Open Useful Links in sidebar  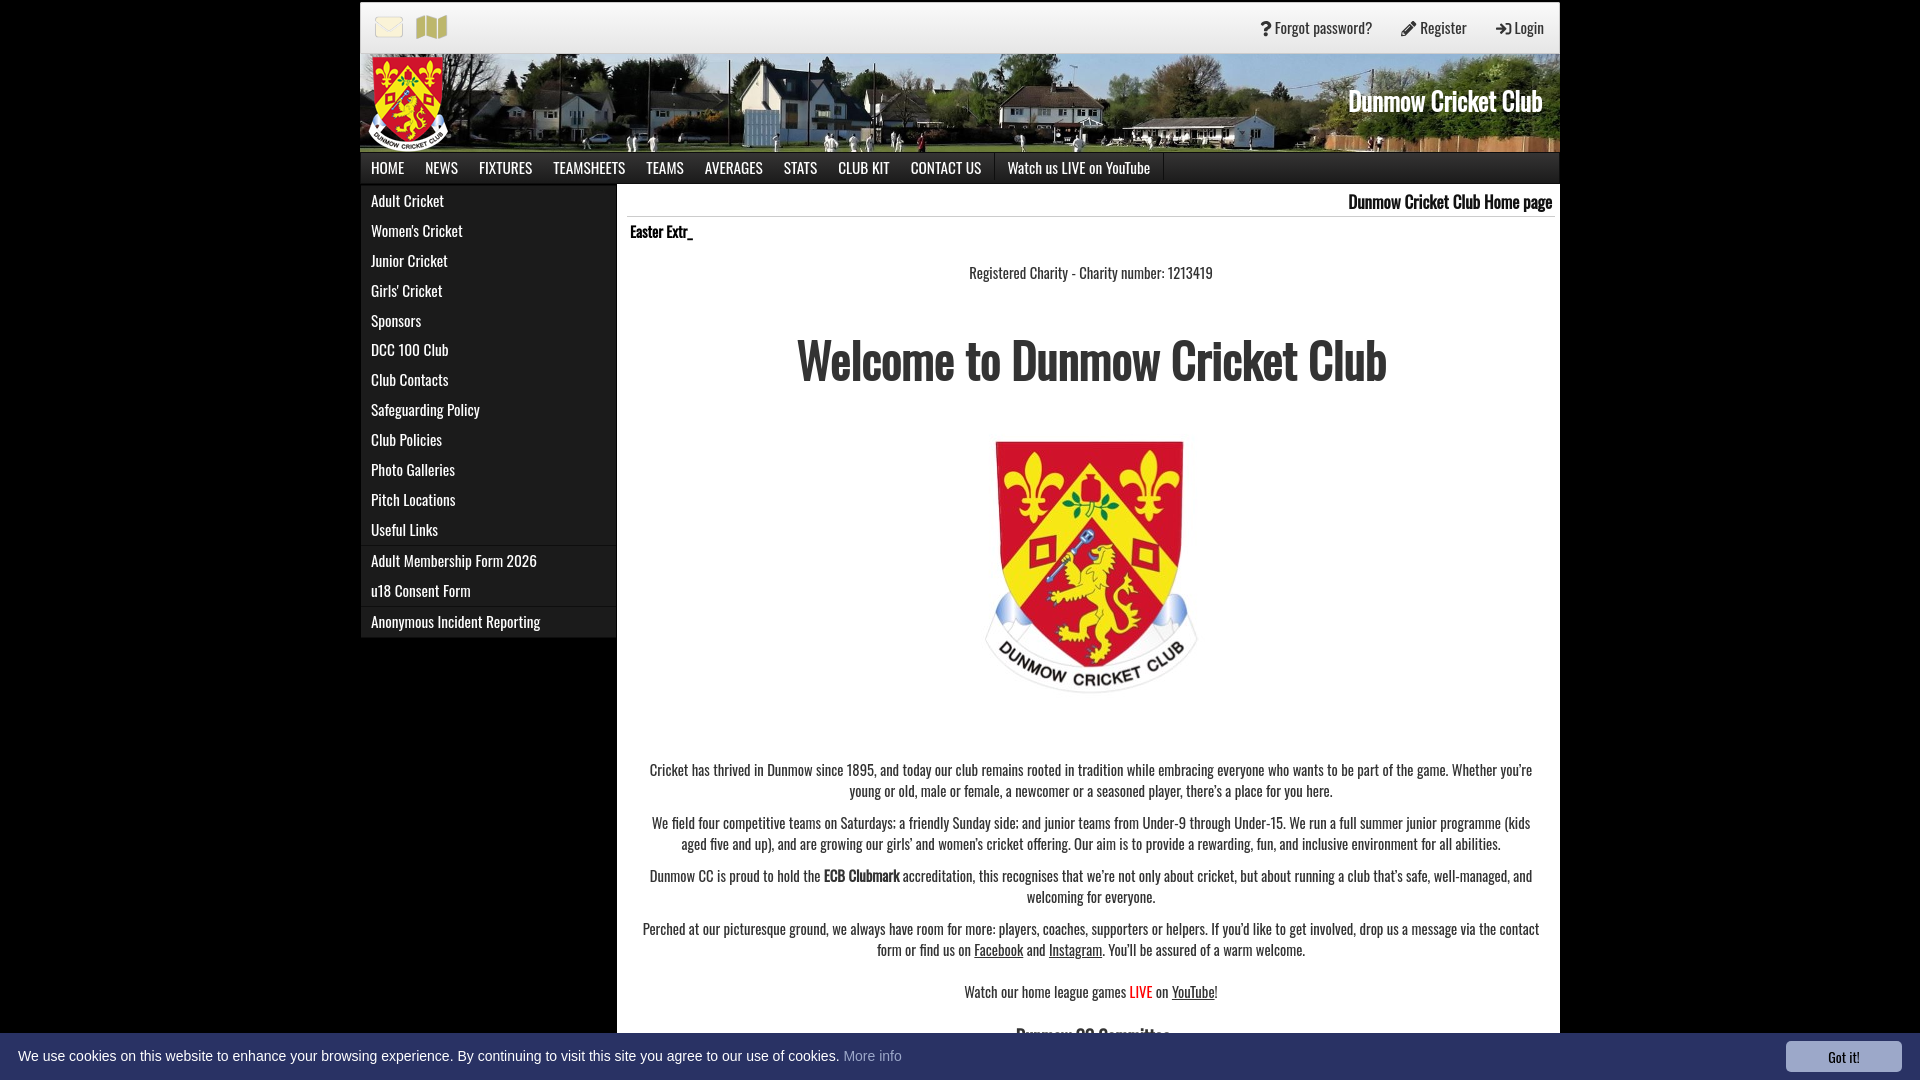coord(488,530)
